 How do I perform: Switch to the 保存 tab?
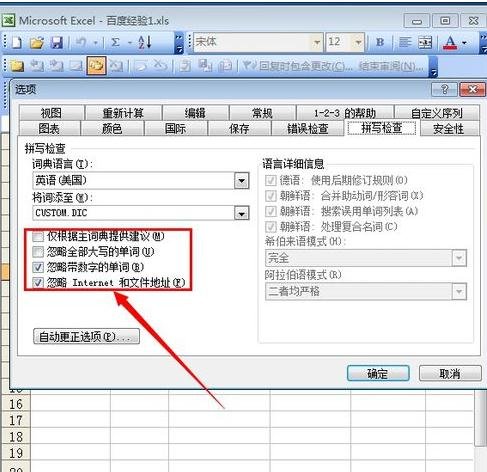click(239, 128)
